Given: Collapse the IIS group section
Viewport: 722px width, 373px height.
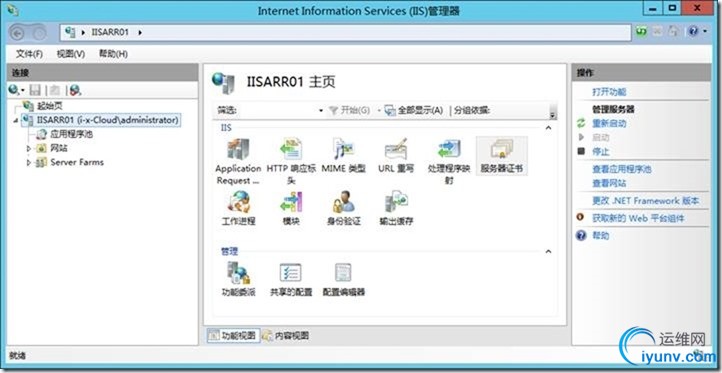Looking at the screenshot, I should [x=548, y=128].
